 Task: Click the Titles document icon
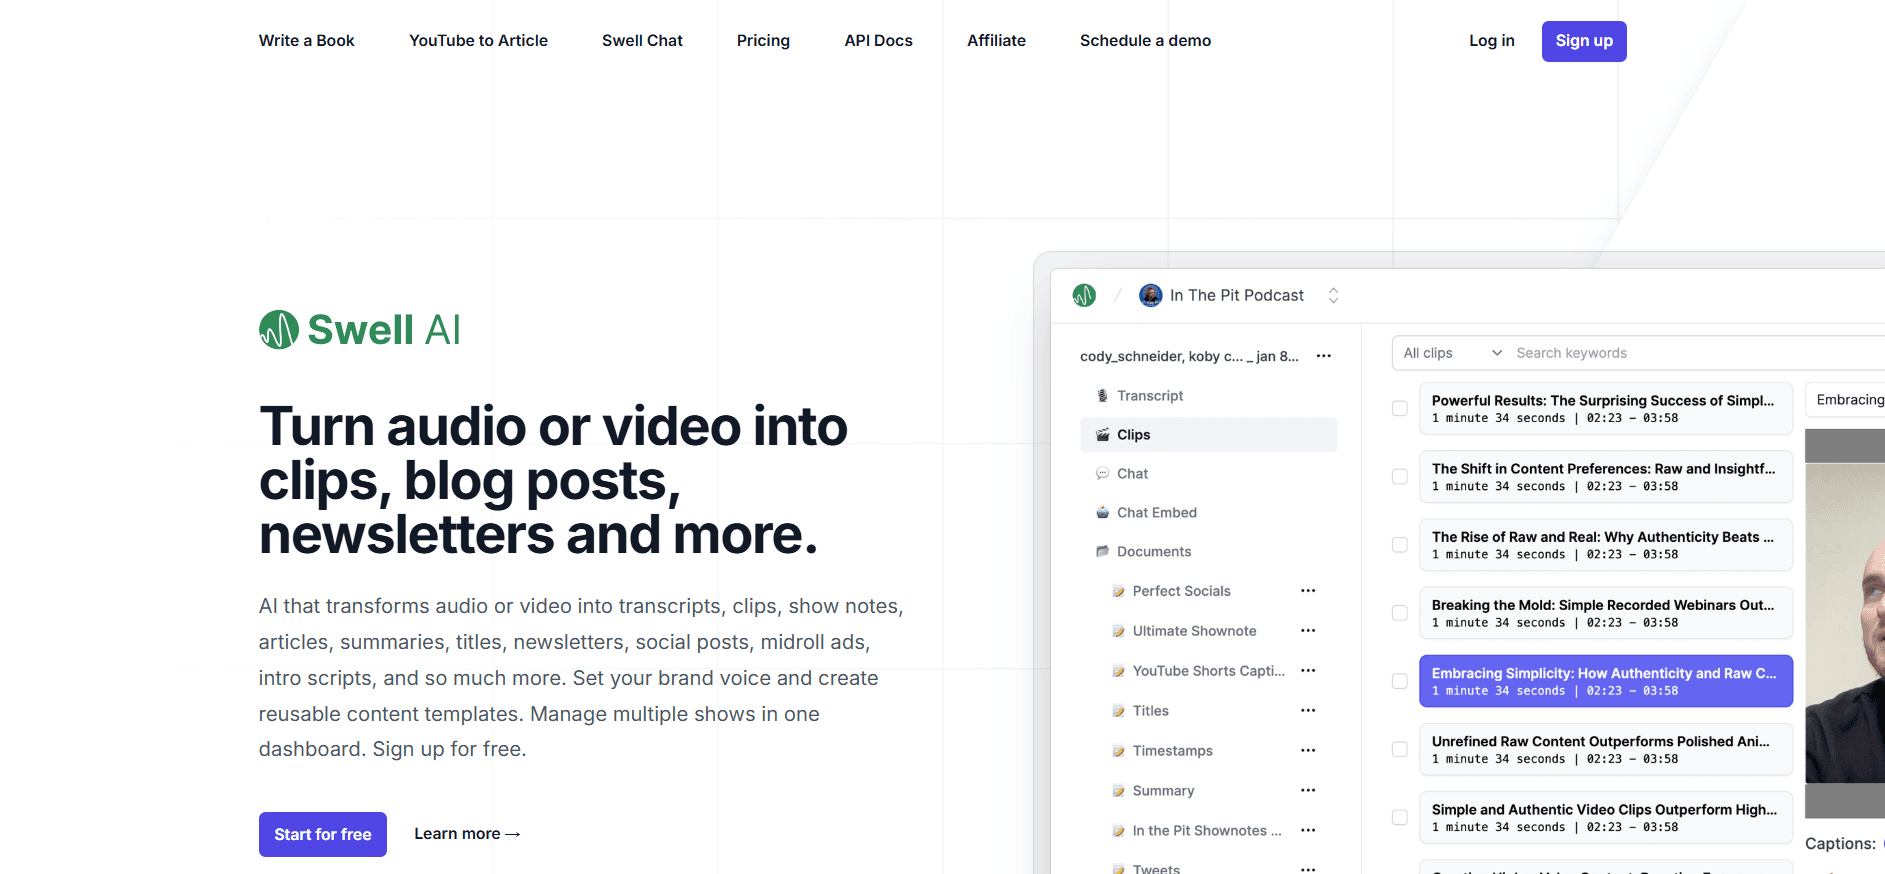[1119, 711]
